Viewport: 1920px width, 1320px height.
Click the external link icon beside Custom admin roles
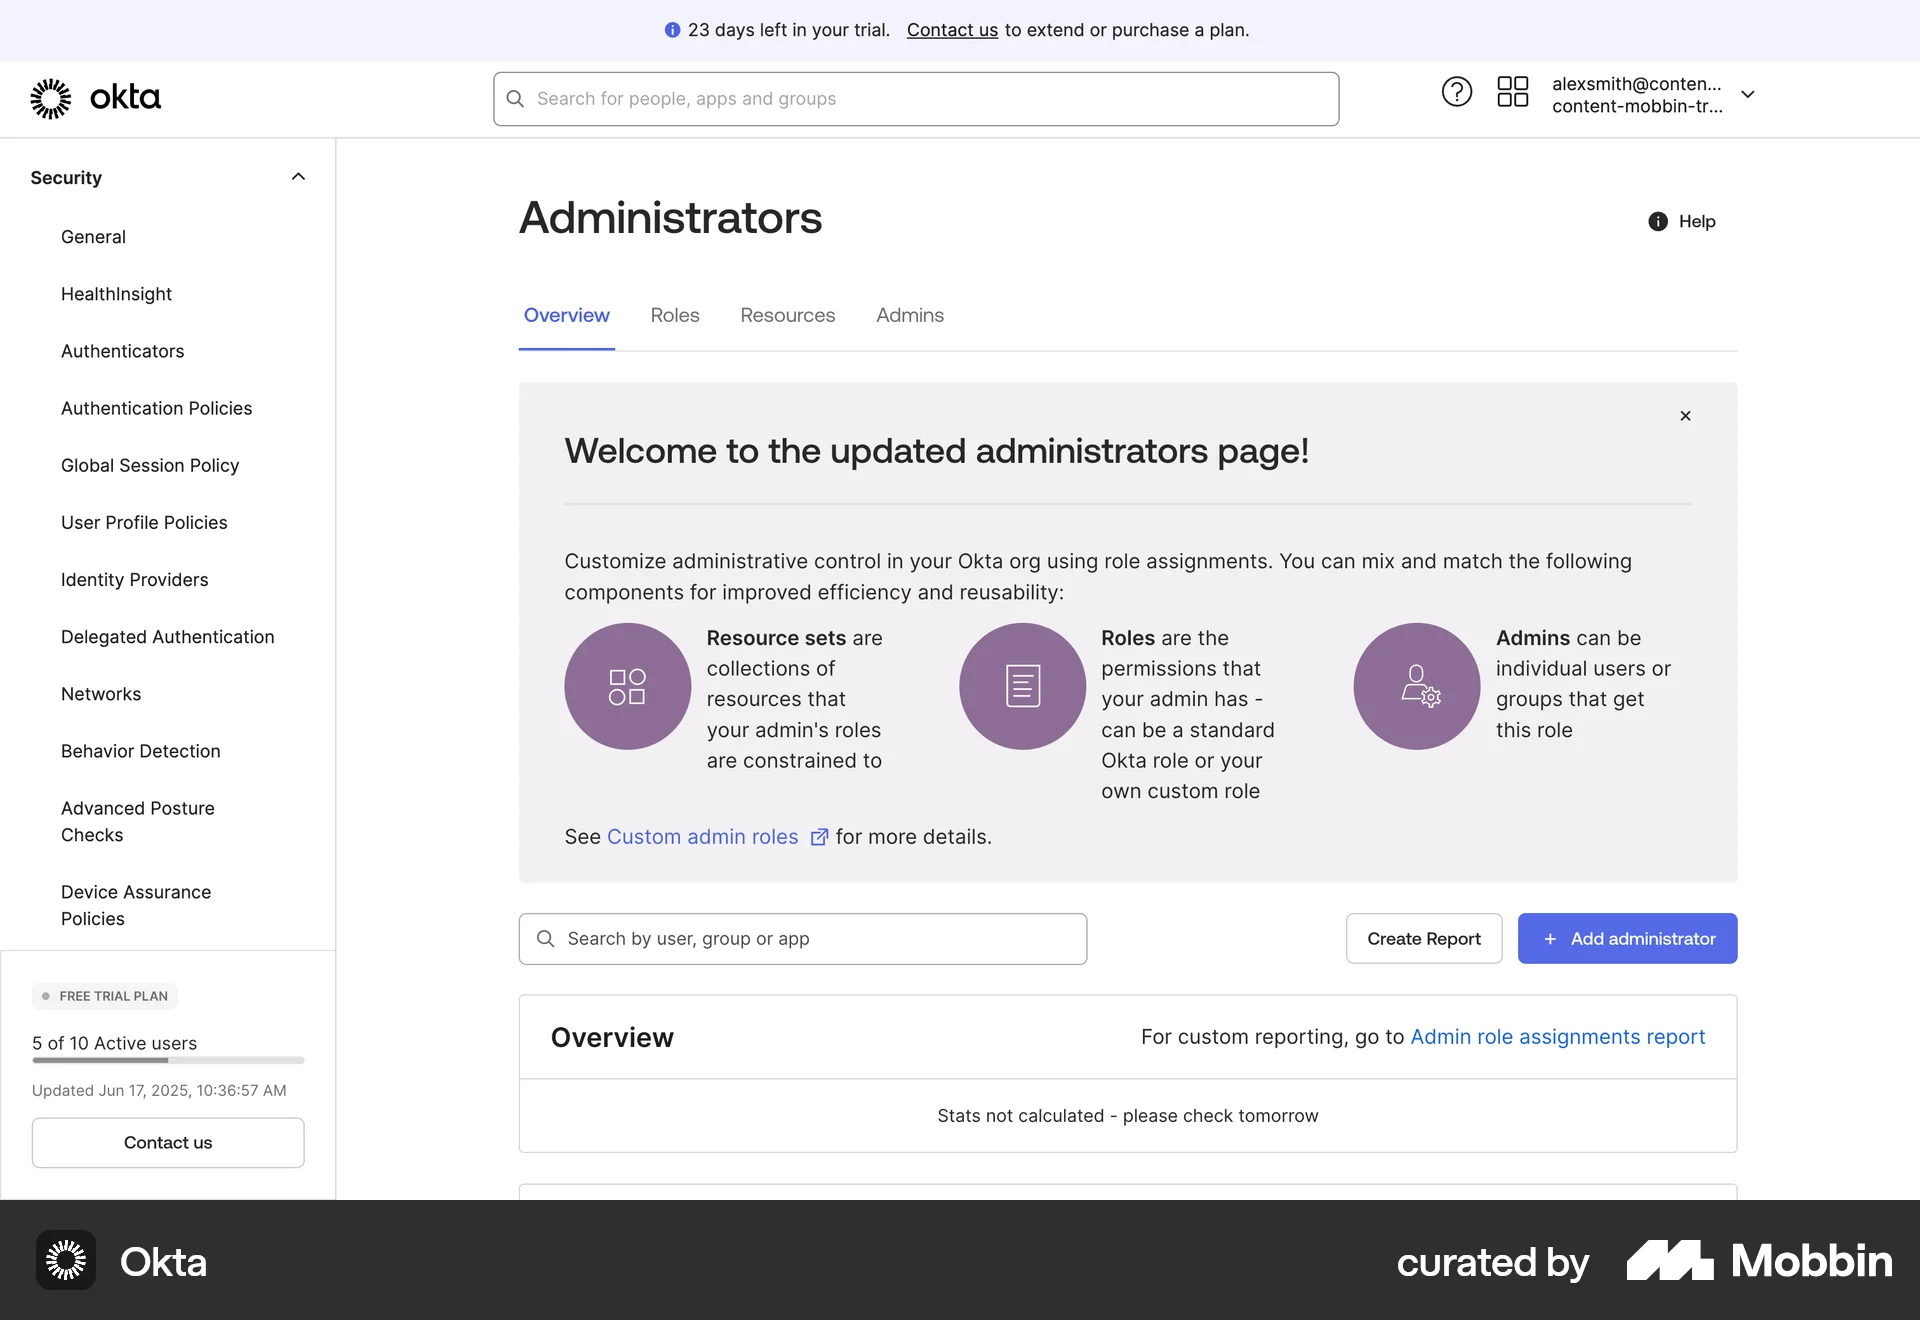coord(820,837)
